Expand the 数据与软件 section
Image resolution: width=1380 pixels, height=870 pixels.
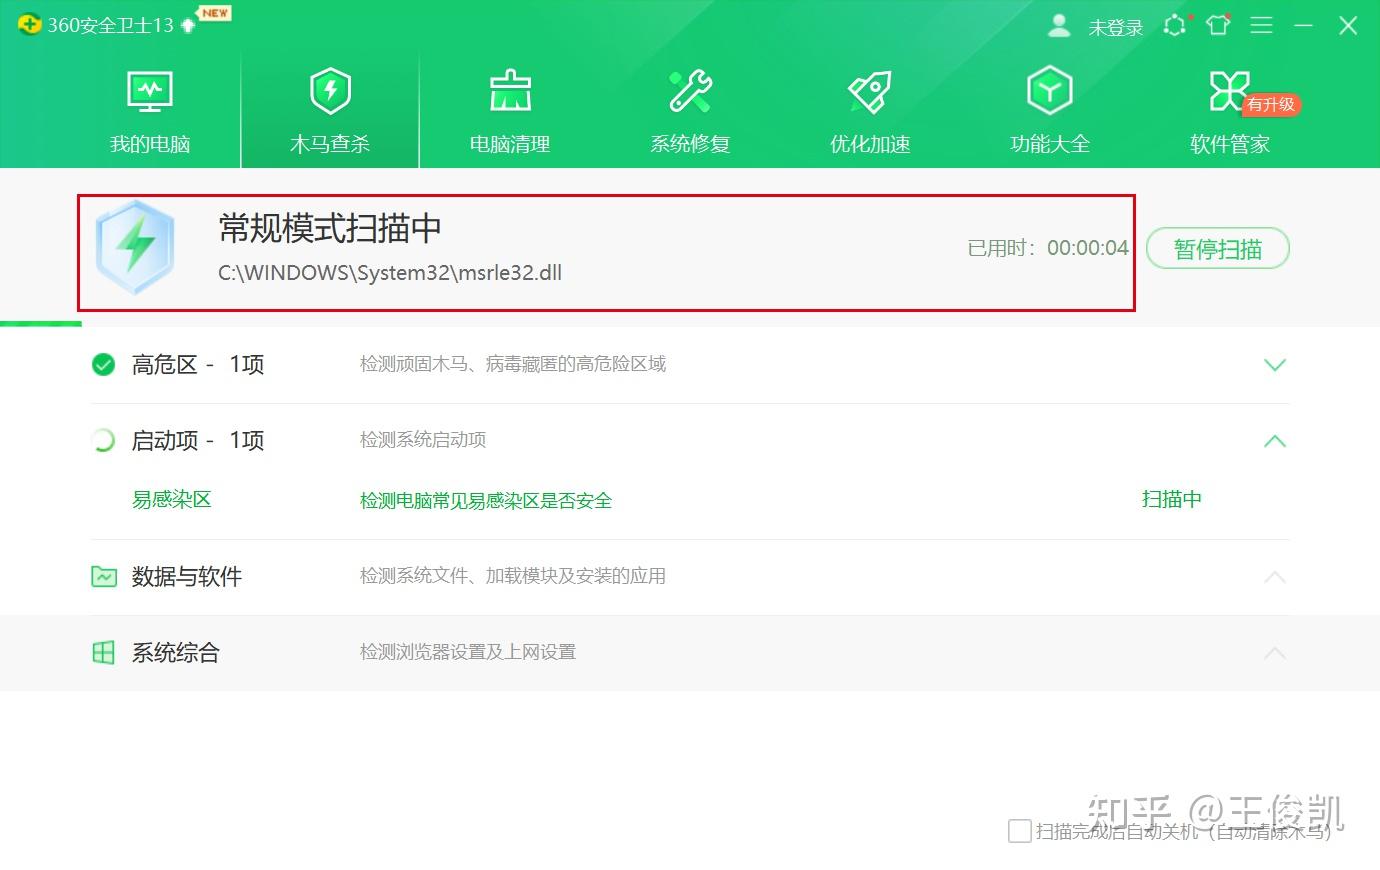click(x=1275, y=577)
